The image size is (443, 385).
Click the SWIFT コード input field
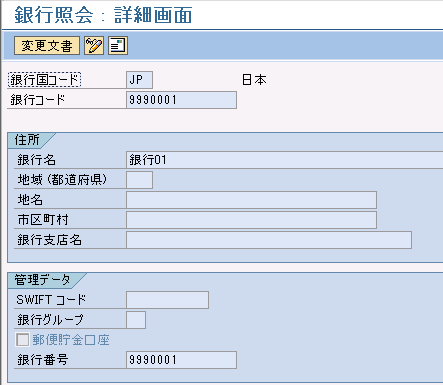coord(167,300)
